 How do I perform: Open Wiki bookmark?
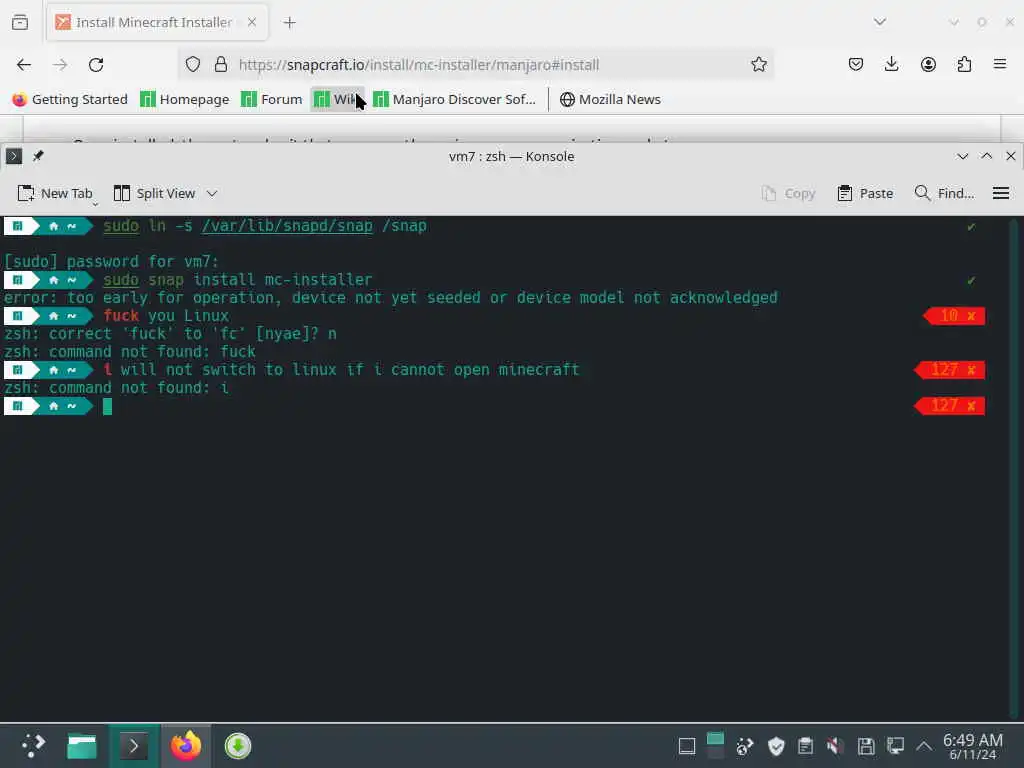(x=338, y=99)
